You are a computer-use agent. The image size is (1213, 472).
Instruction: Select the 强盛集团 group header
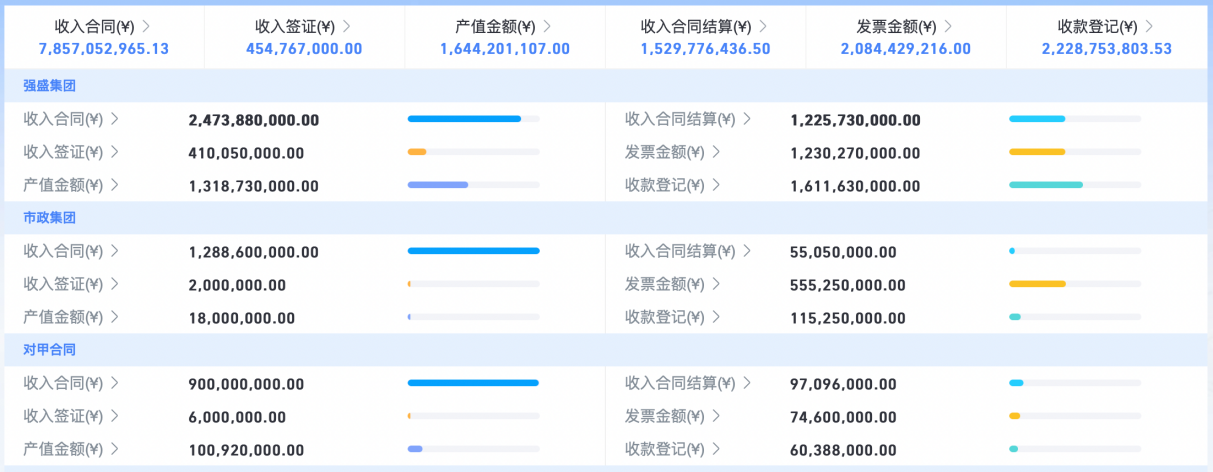(x=50, y=86)
